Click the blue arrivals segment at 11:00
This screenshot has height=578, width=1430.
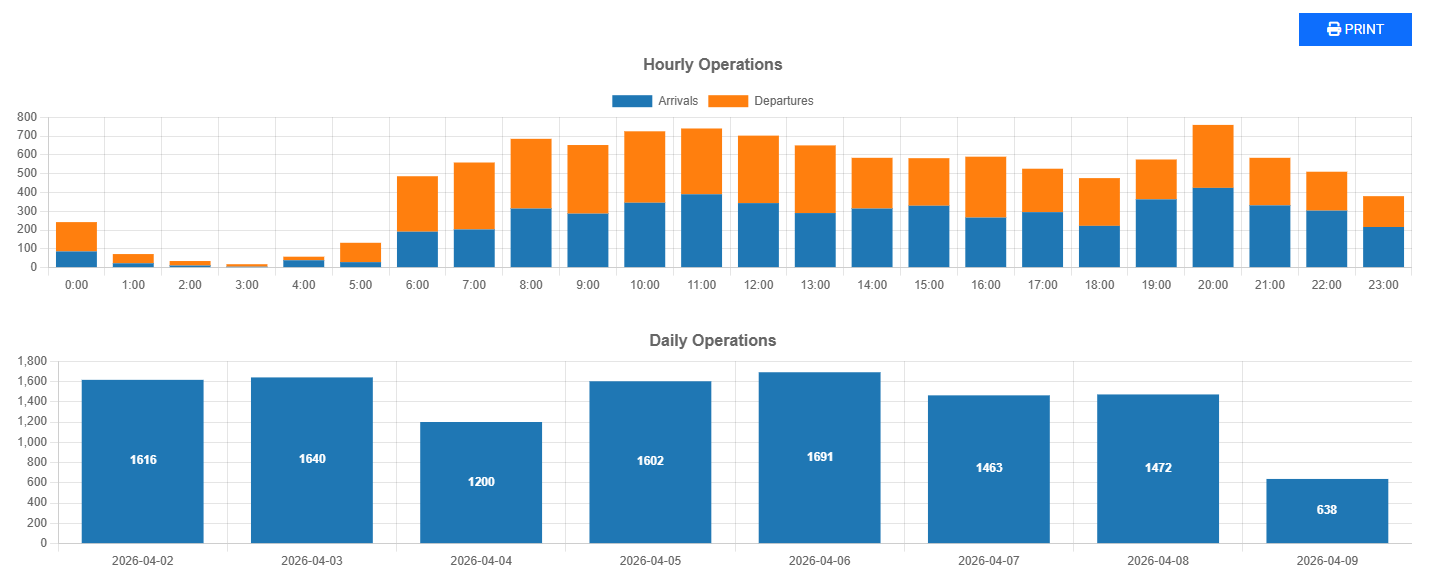click(701, 230)
